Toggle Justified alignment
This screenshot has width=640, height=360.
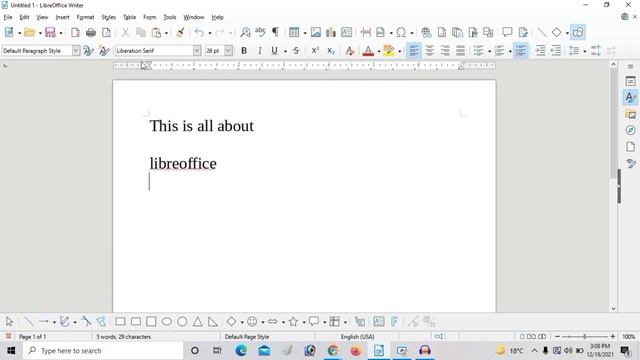point(460,51)
